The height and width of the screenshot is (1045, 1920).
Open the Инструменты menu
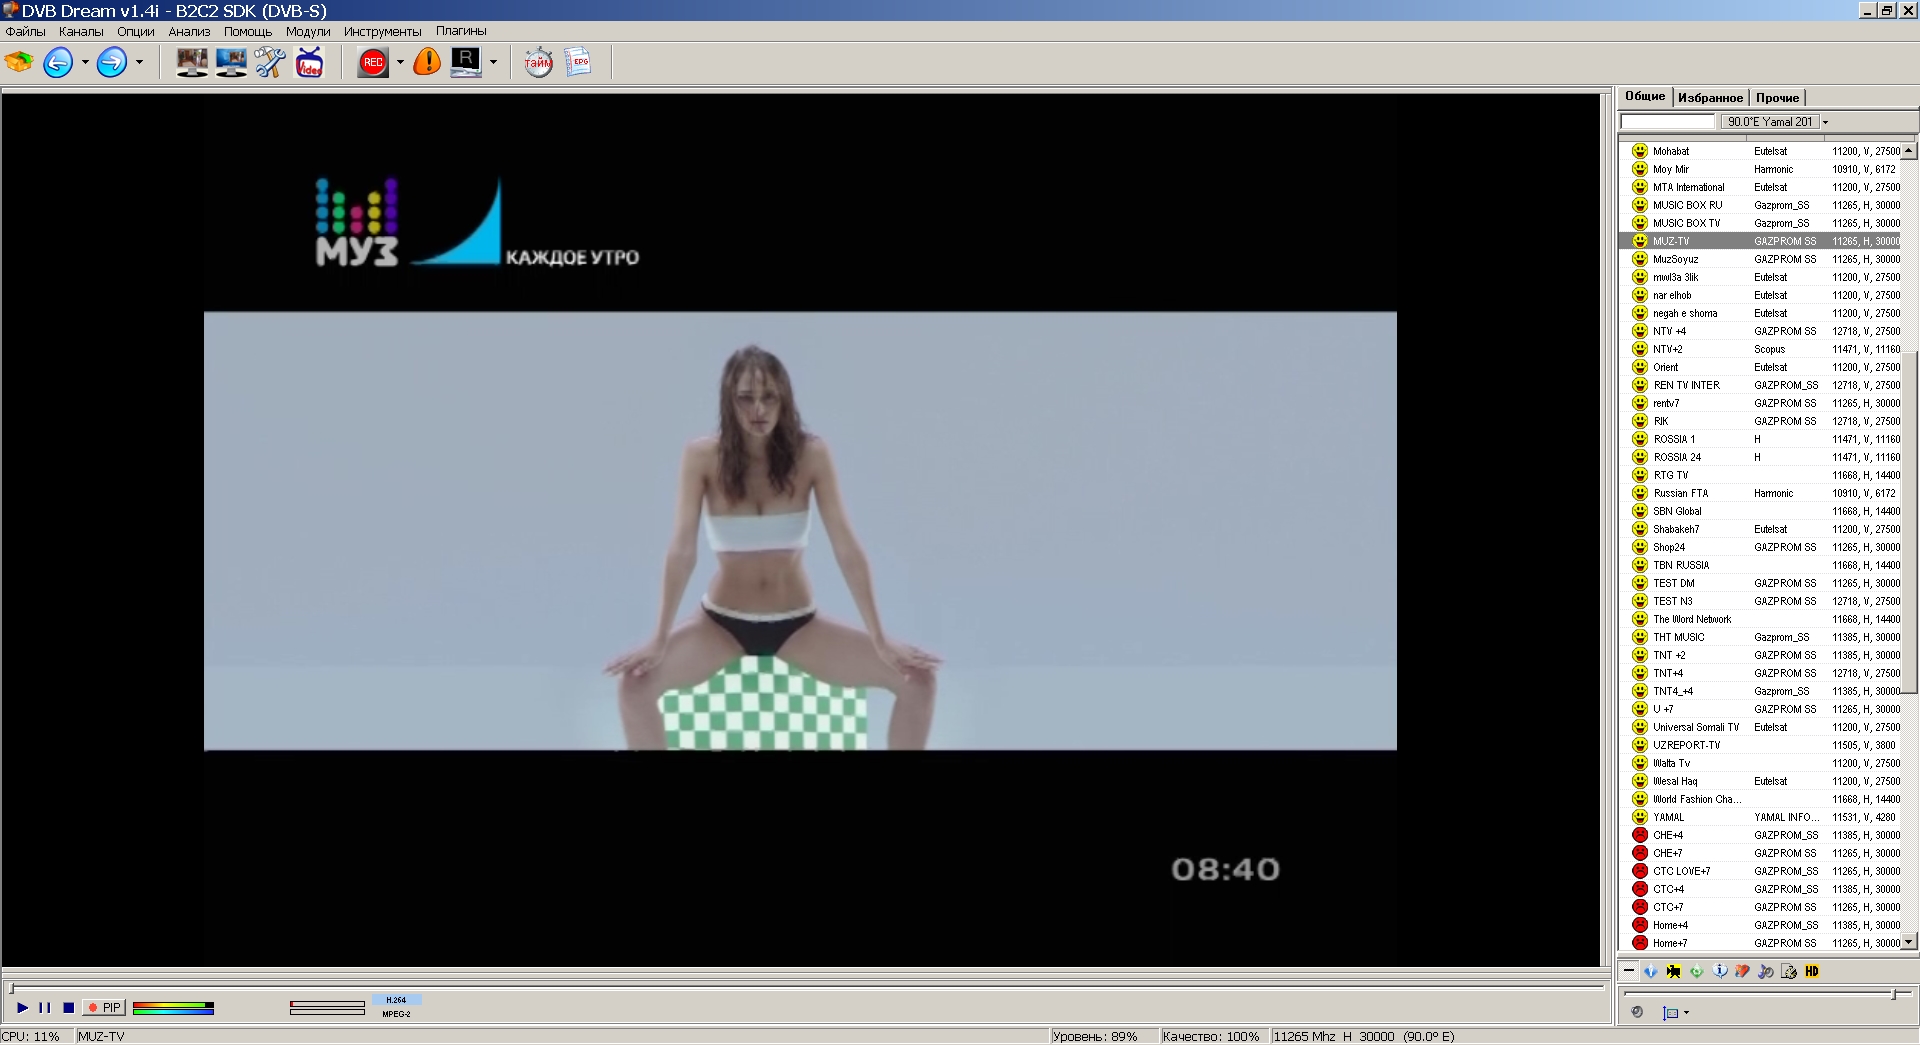(x=383, y=31)
